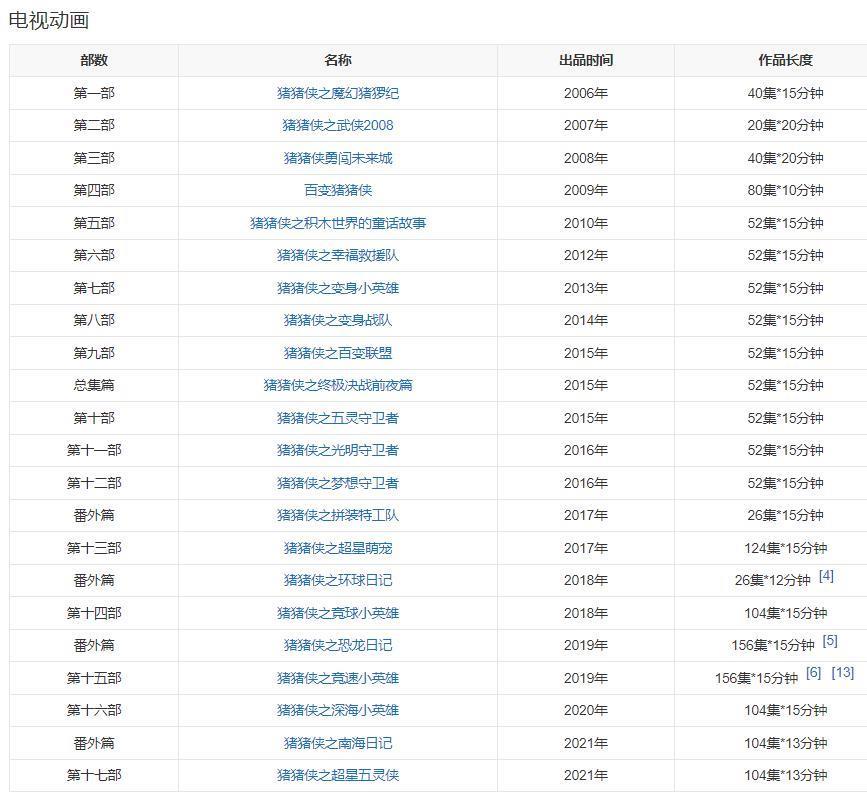Screen dimensions: 867x800
Task: Open the 猪猪侠之魔幻猪猡纪 link
Action: tap(337, 93)
